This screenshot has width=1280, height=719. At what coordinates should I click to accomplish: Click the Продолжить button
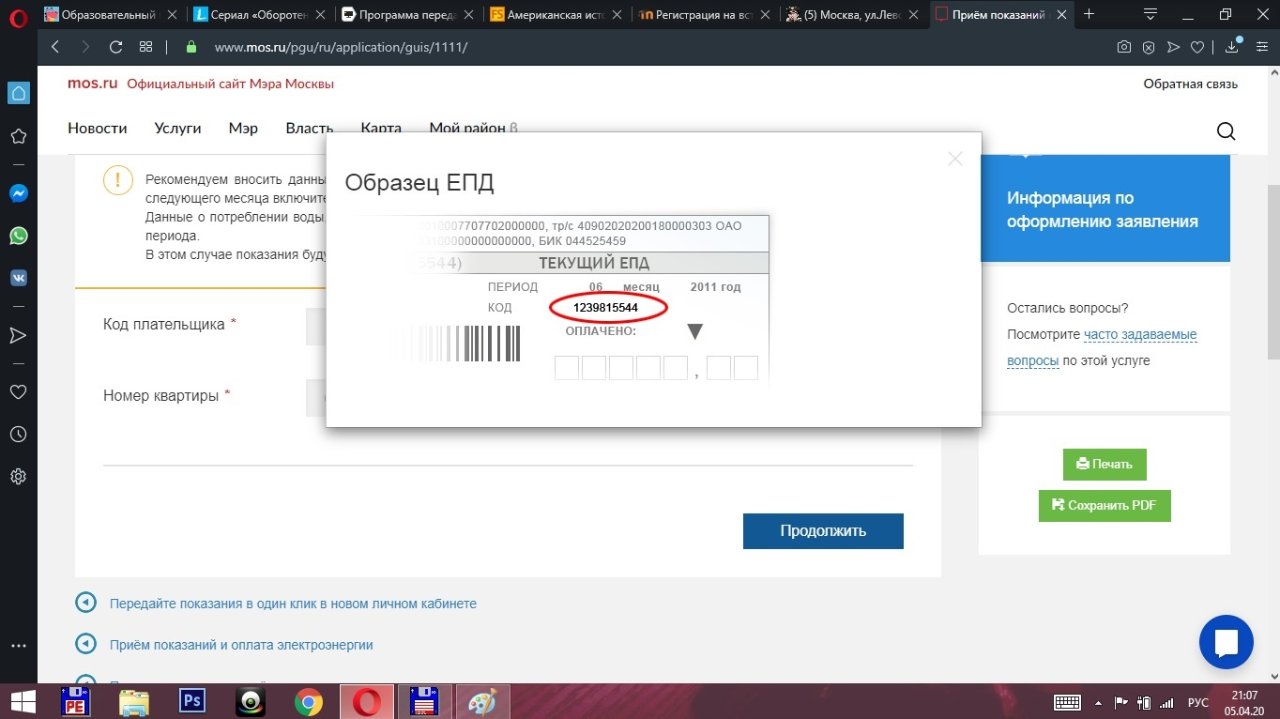tap(822, 531)
